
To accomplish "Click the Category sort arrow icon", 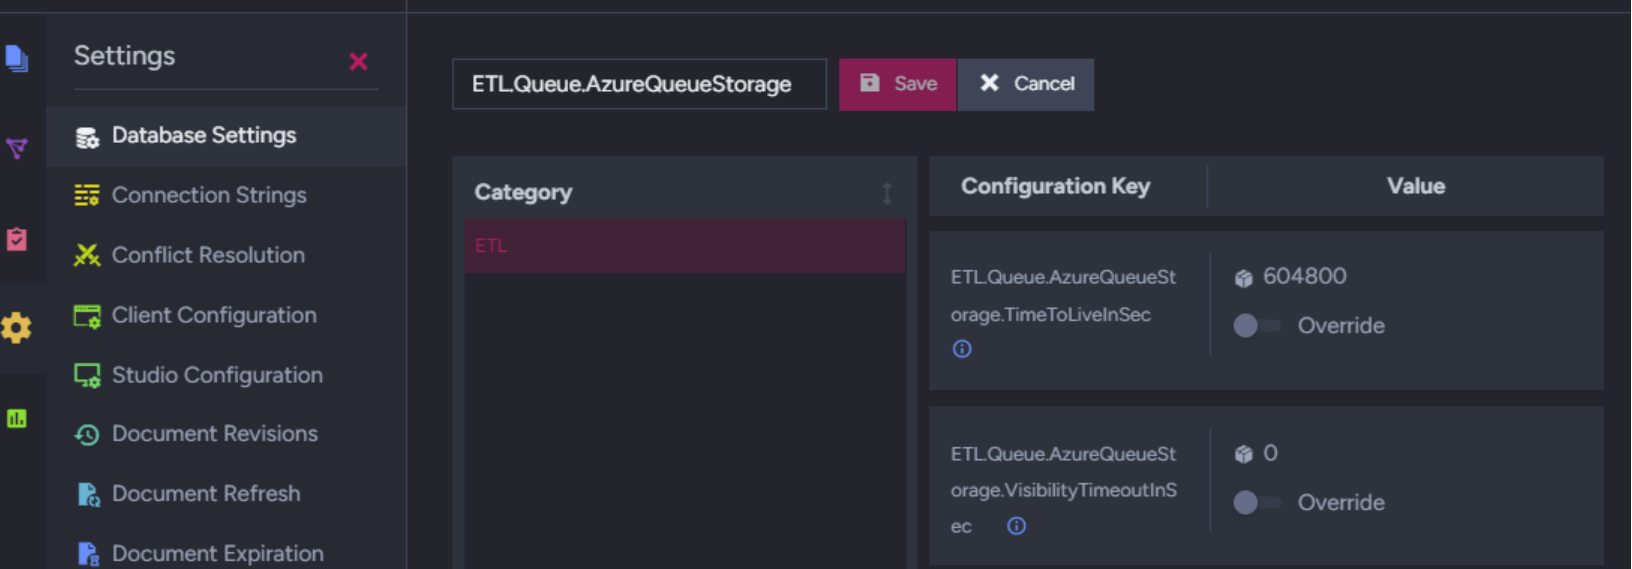I will [886, 193].
